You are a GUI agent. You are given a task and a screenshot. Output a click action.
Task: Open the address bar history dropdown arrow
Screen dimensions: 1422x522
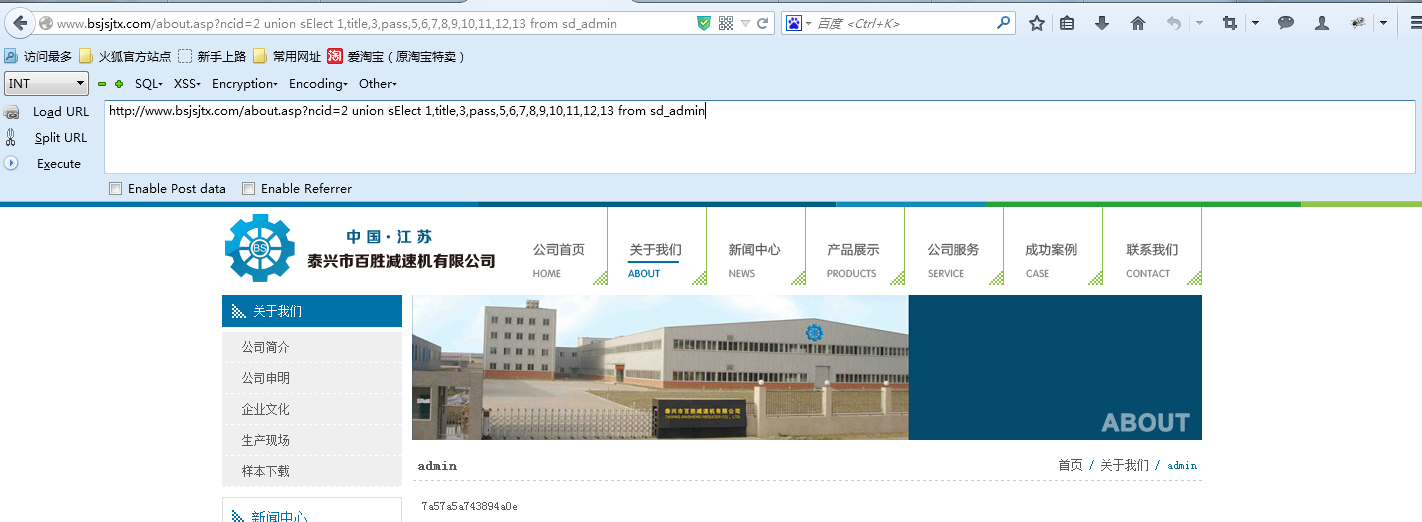pyautogui.click(x=745, y=23)
